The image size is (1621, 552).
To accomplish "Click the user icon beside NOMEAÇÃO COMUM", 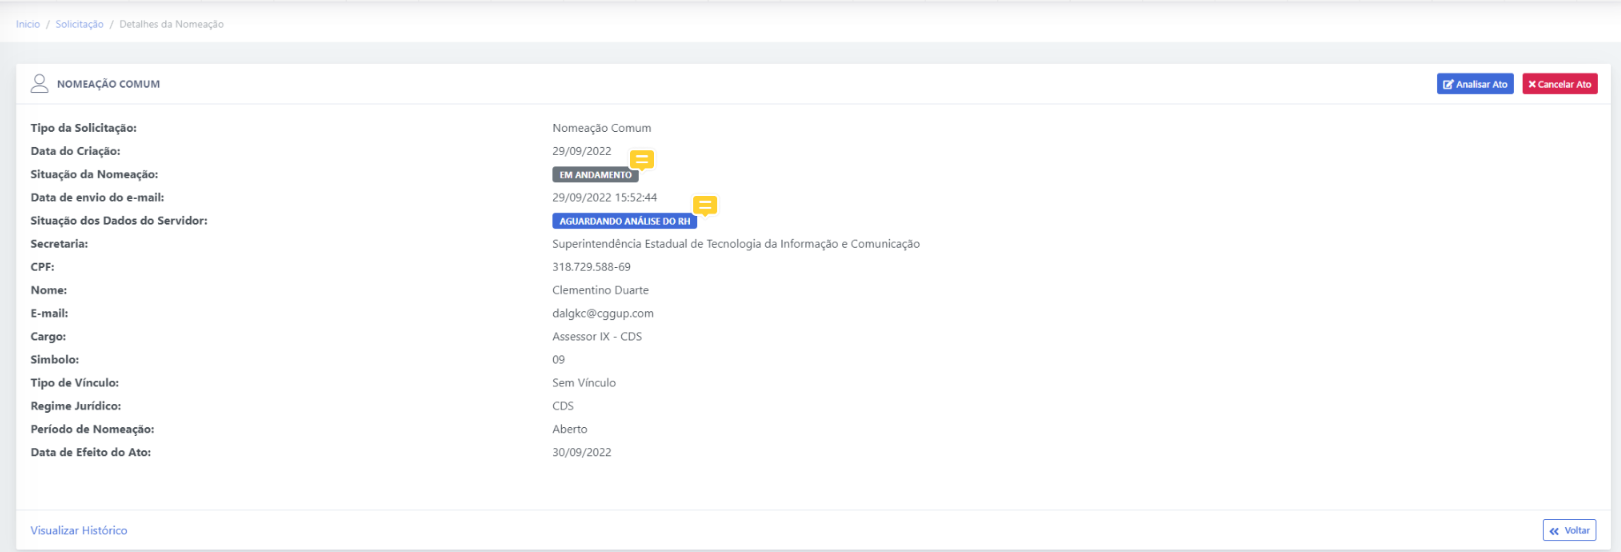I will pyautogui.click(x=40, y=83).
